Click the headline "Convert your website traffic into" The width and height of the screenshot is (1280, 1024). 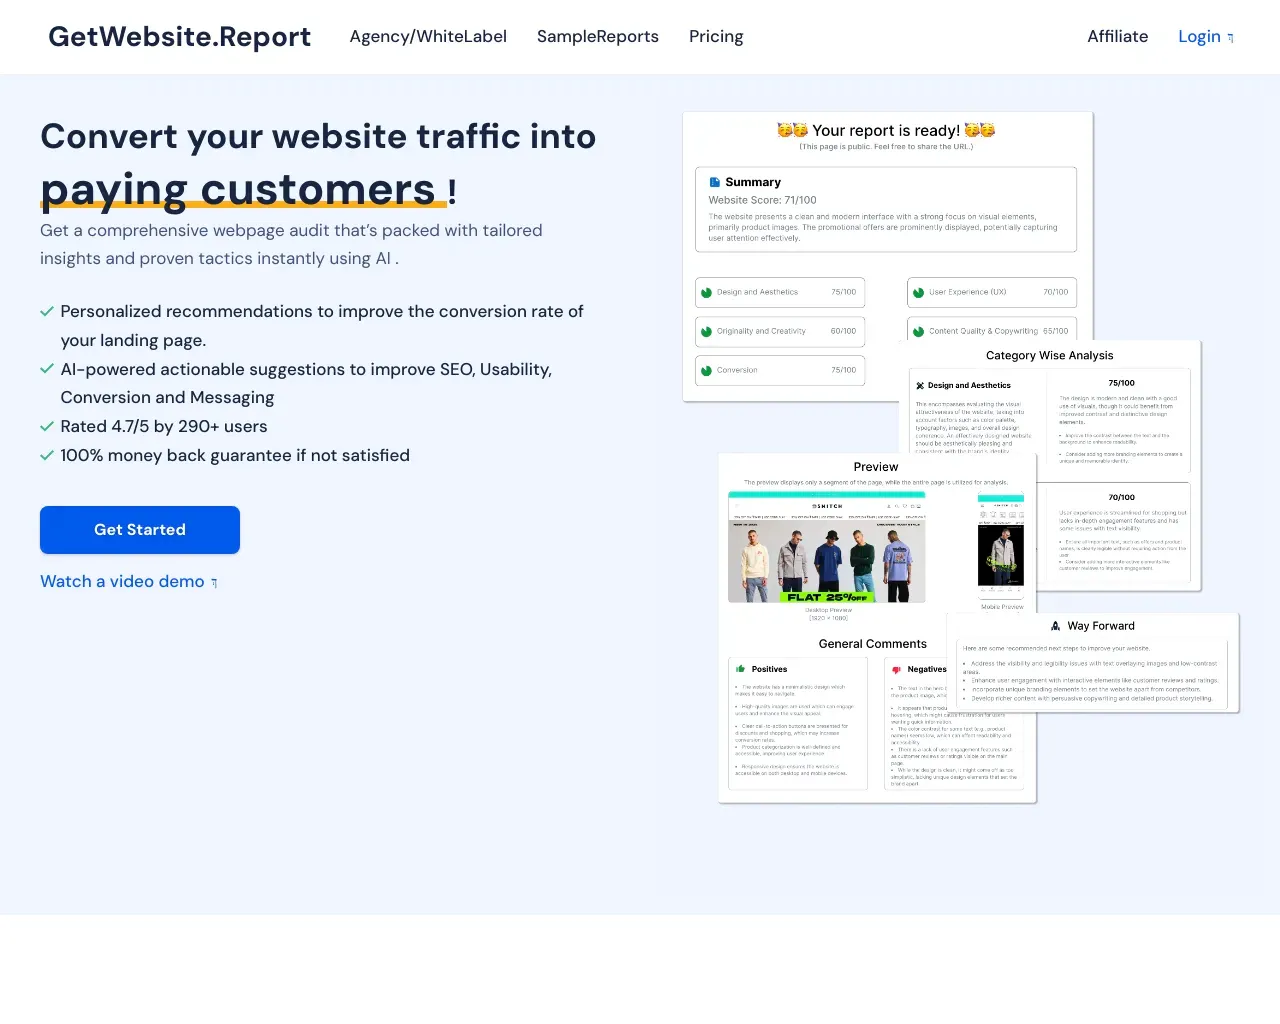click(318, 136)
